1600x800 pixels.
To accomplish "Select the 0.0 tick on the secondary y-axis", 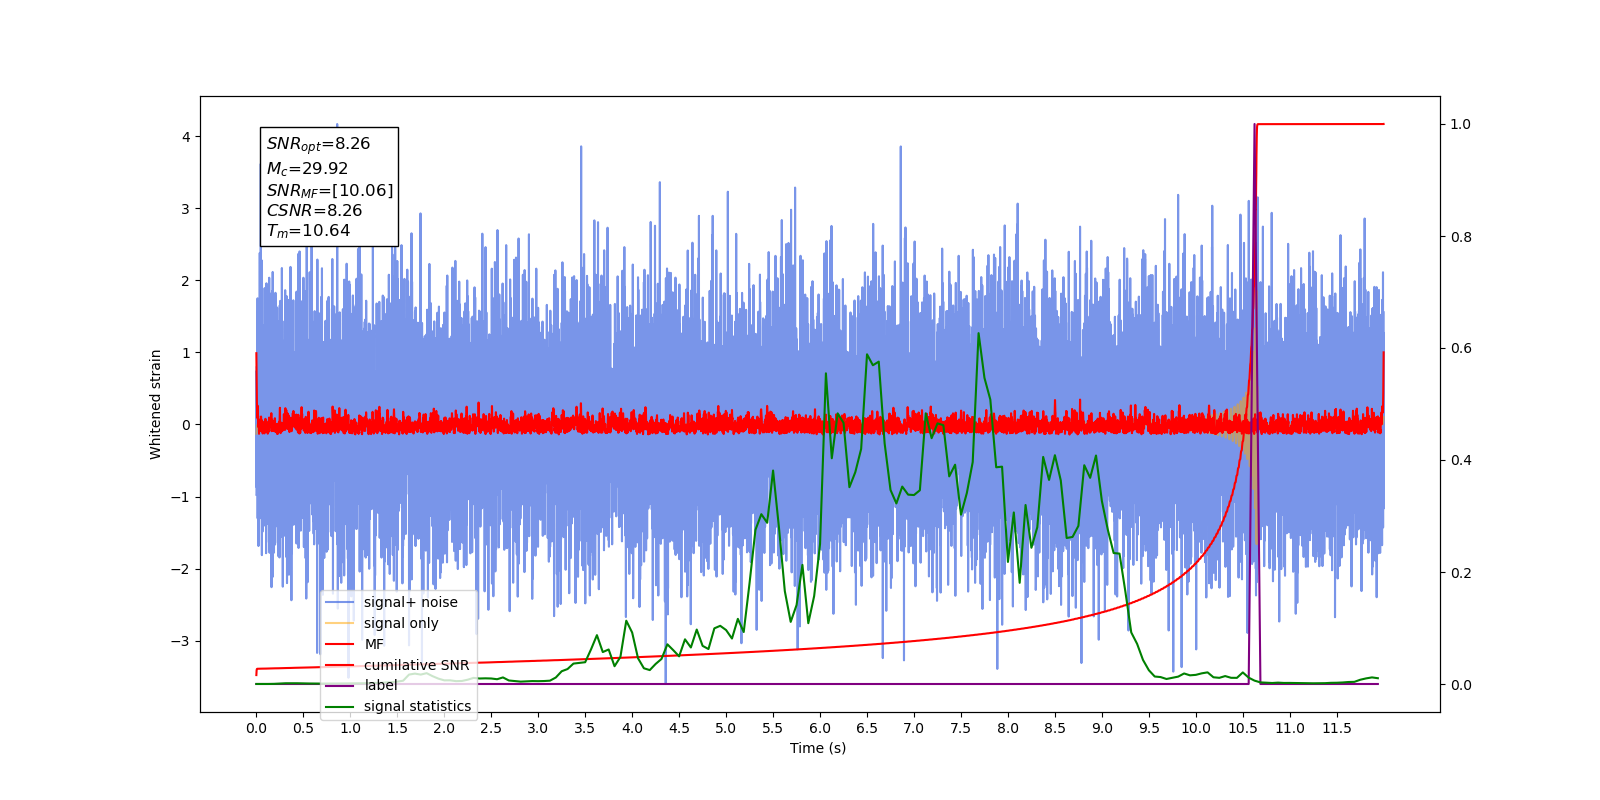I will coord(1461,685).
